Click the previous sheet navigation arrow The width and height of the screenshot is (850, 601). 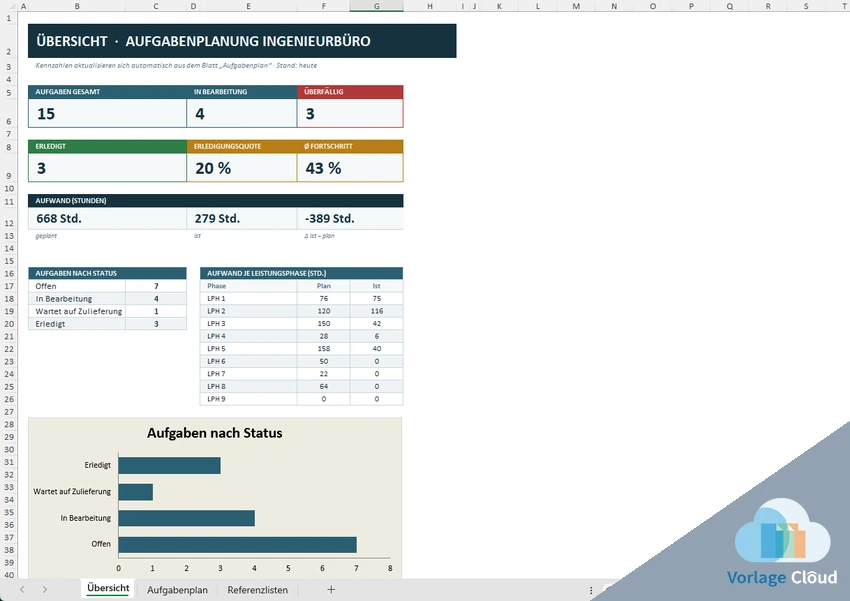coord(22,590)
